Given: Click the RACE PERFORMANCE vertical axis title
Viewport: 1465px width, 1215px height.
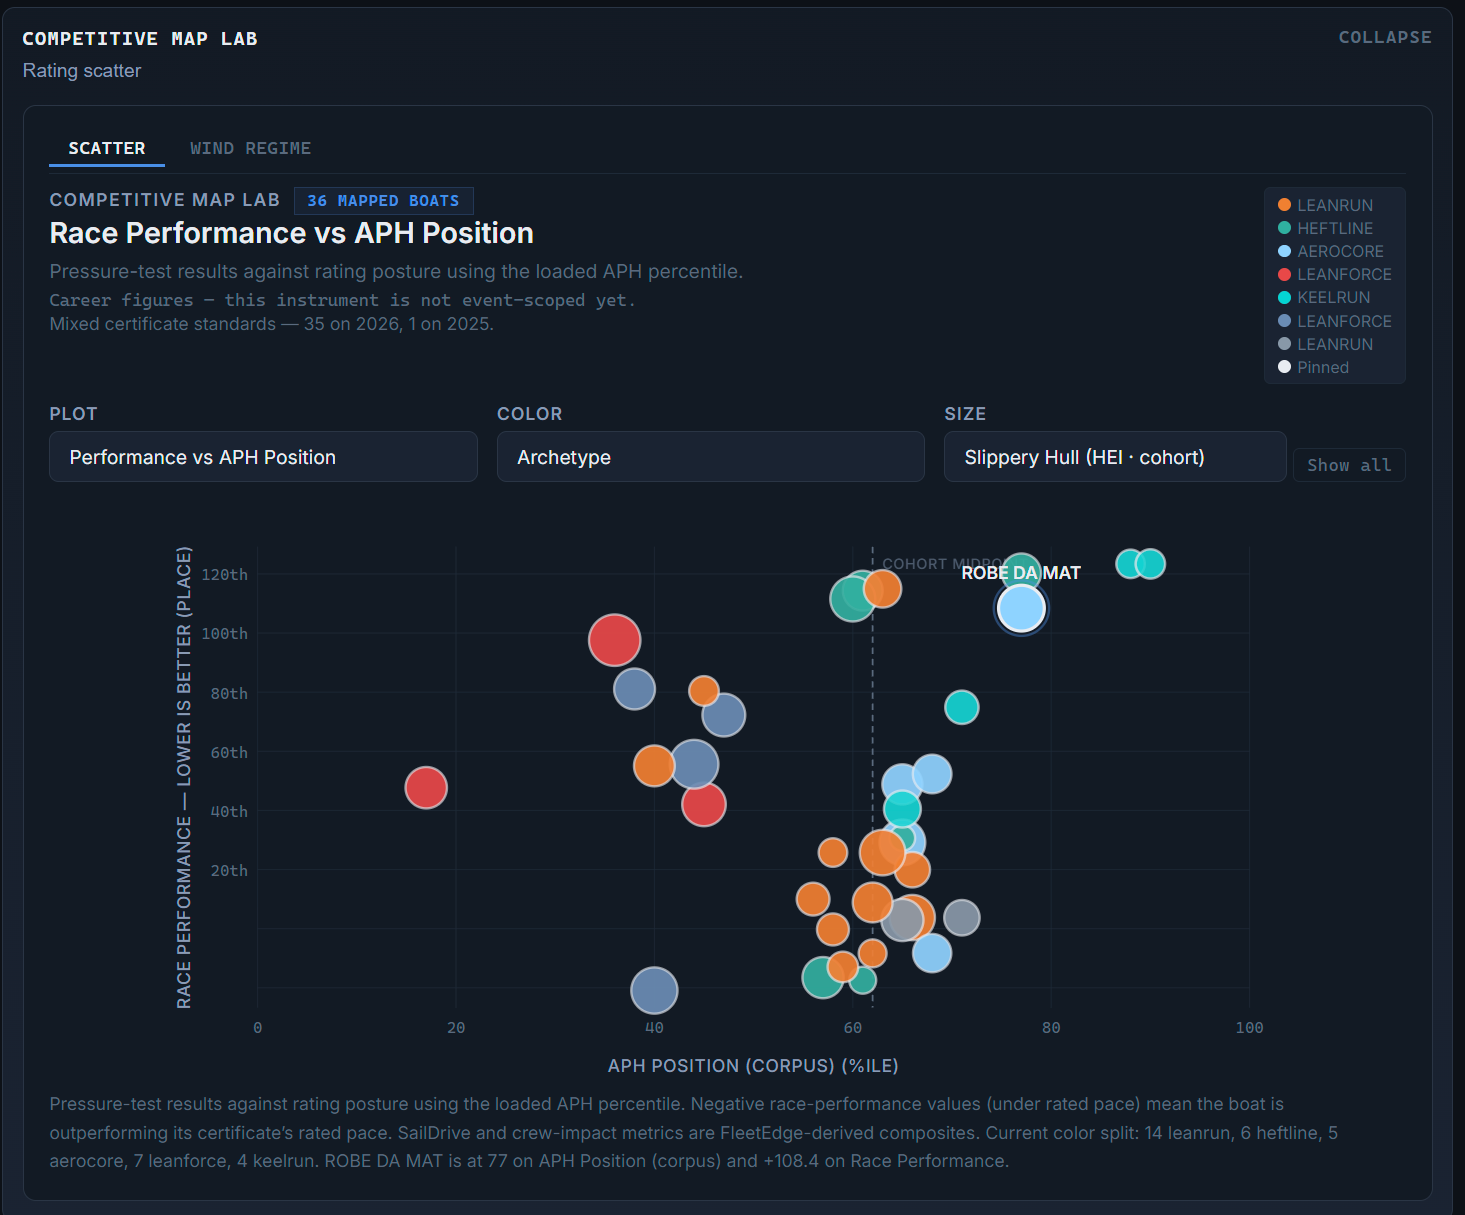Looking at the screenshot, I should (184, 777).
